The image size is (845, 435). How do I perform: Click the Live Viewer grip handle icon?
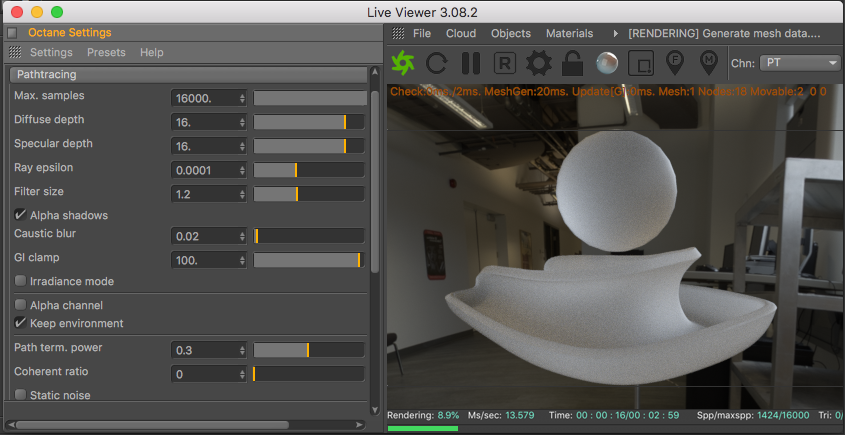coord(398,33)
